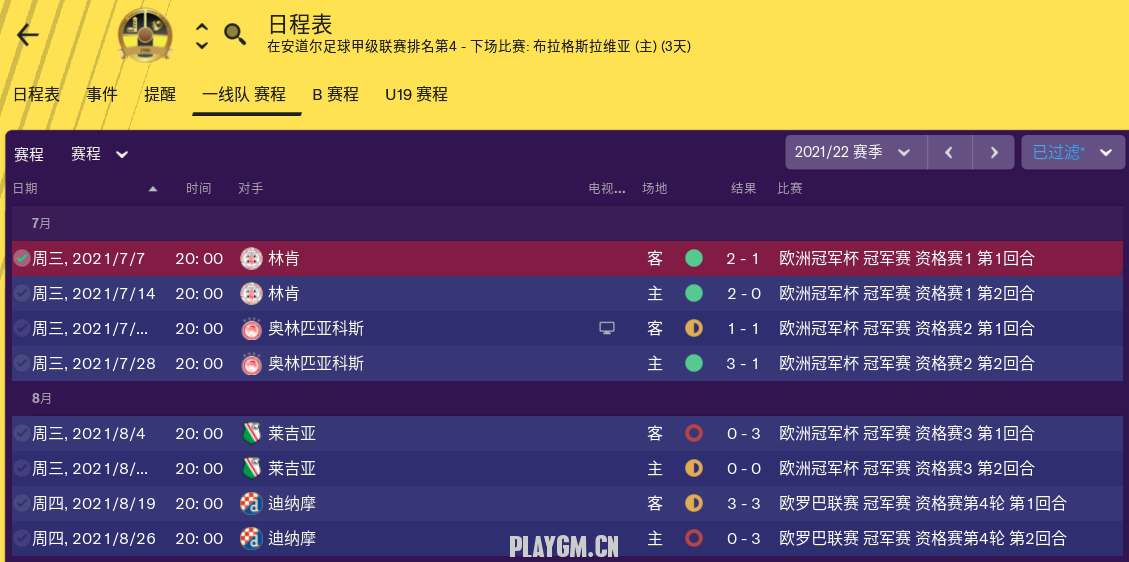Click the 迪纳摩 crest on 2021/8/19

click(251, 503)
